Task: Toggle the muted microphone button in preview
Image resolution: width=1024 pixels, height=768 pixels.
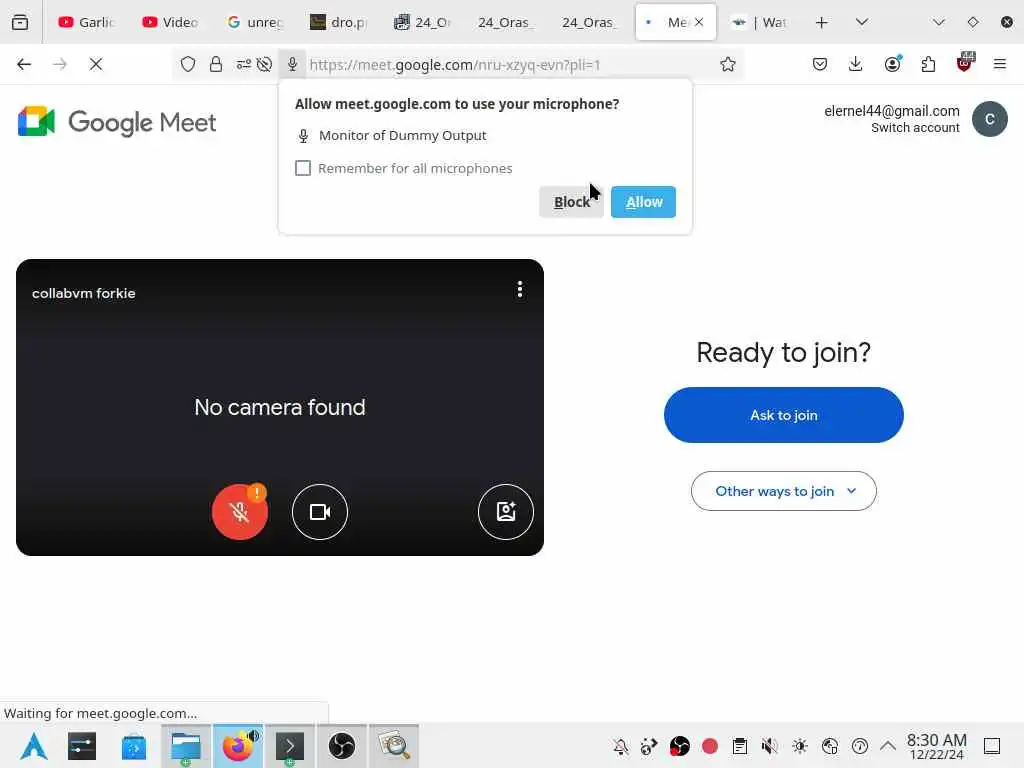Action: click(x=240, y=512)
